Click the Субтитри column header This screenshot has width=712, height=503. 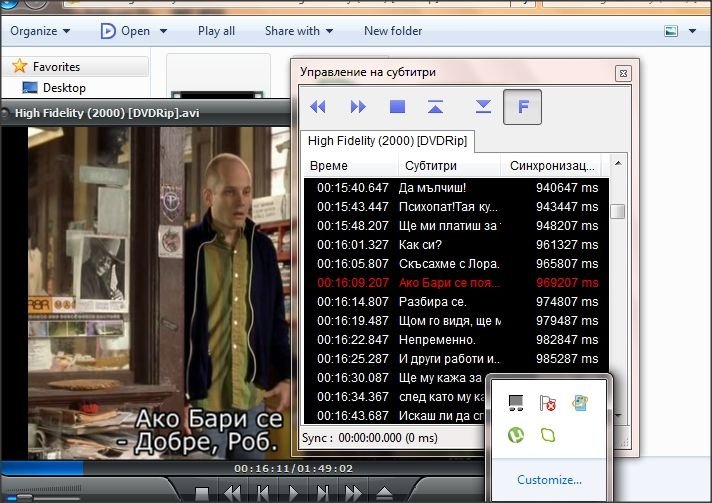(x=430, y=166)
